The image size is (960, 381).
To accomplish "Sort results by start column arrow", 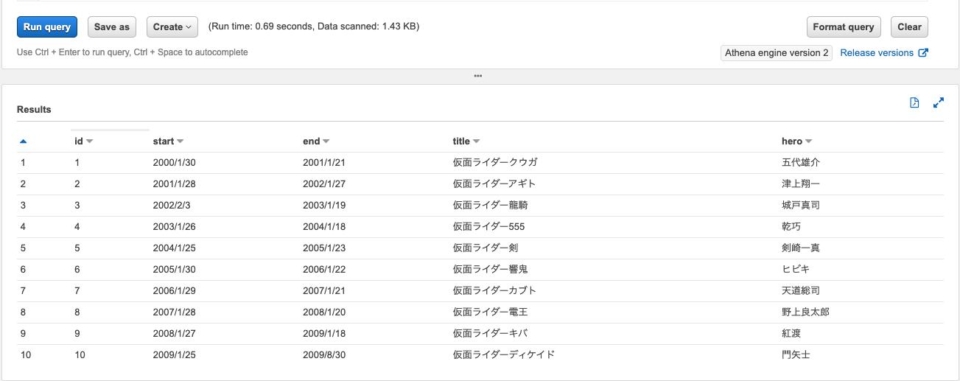I will click(180, 141).
